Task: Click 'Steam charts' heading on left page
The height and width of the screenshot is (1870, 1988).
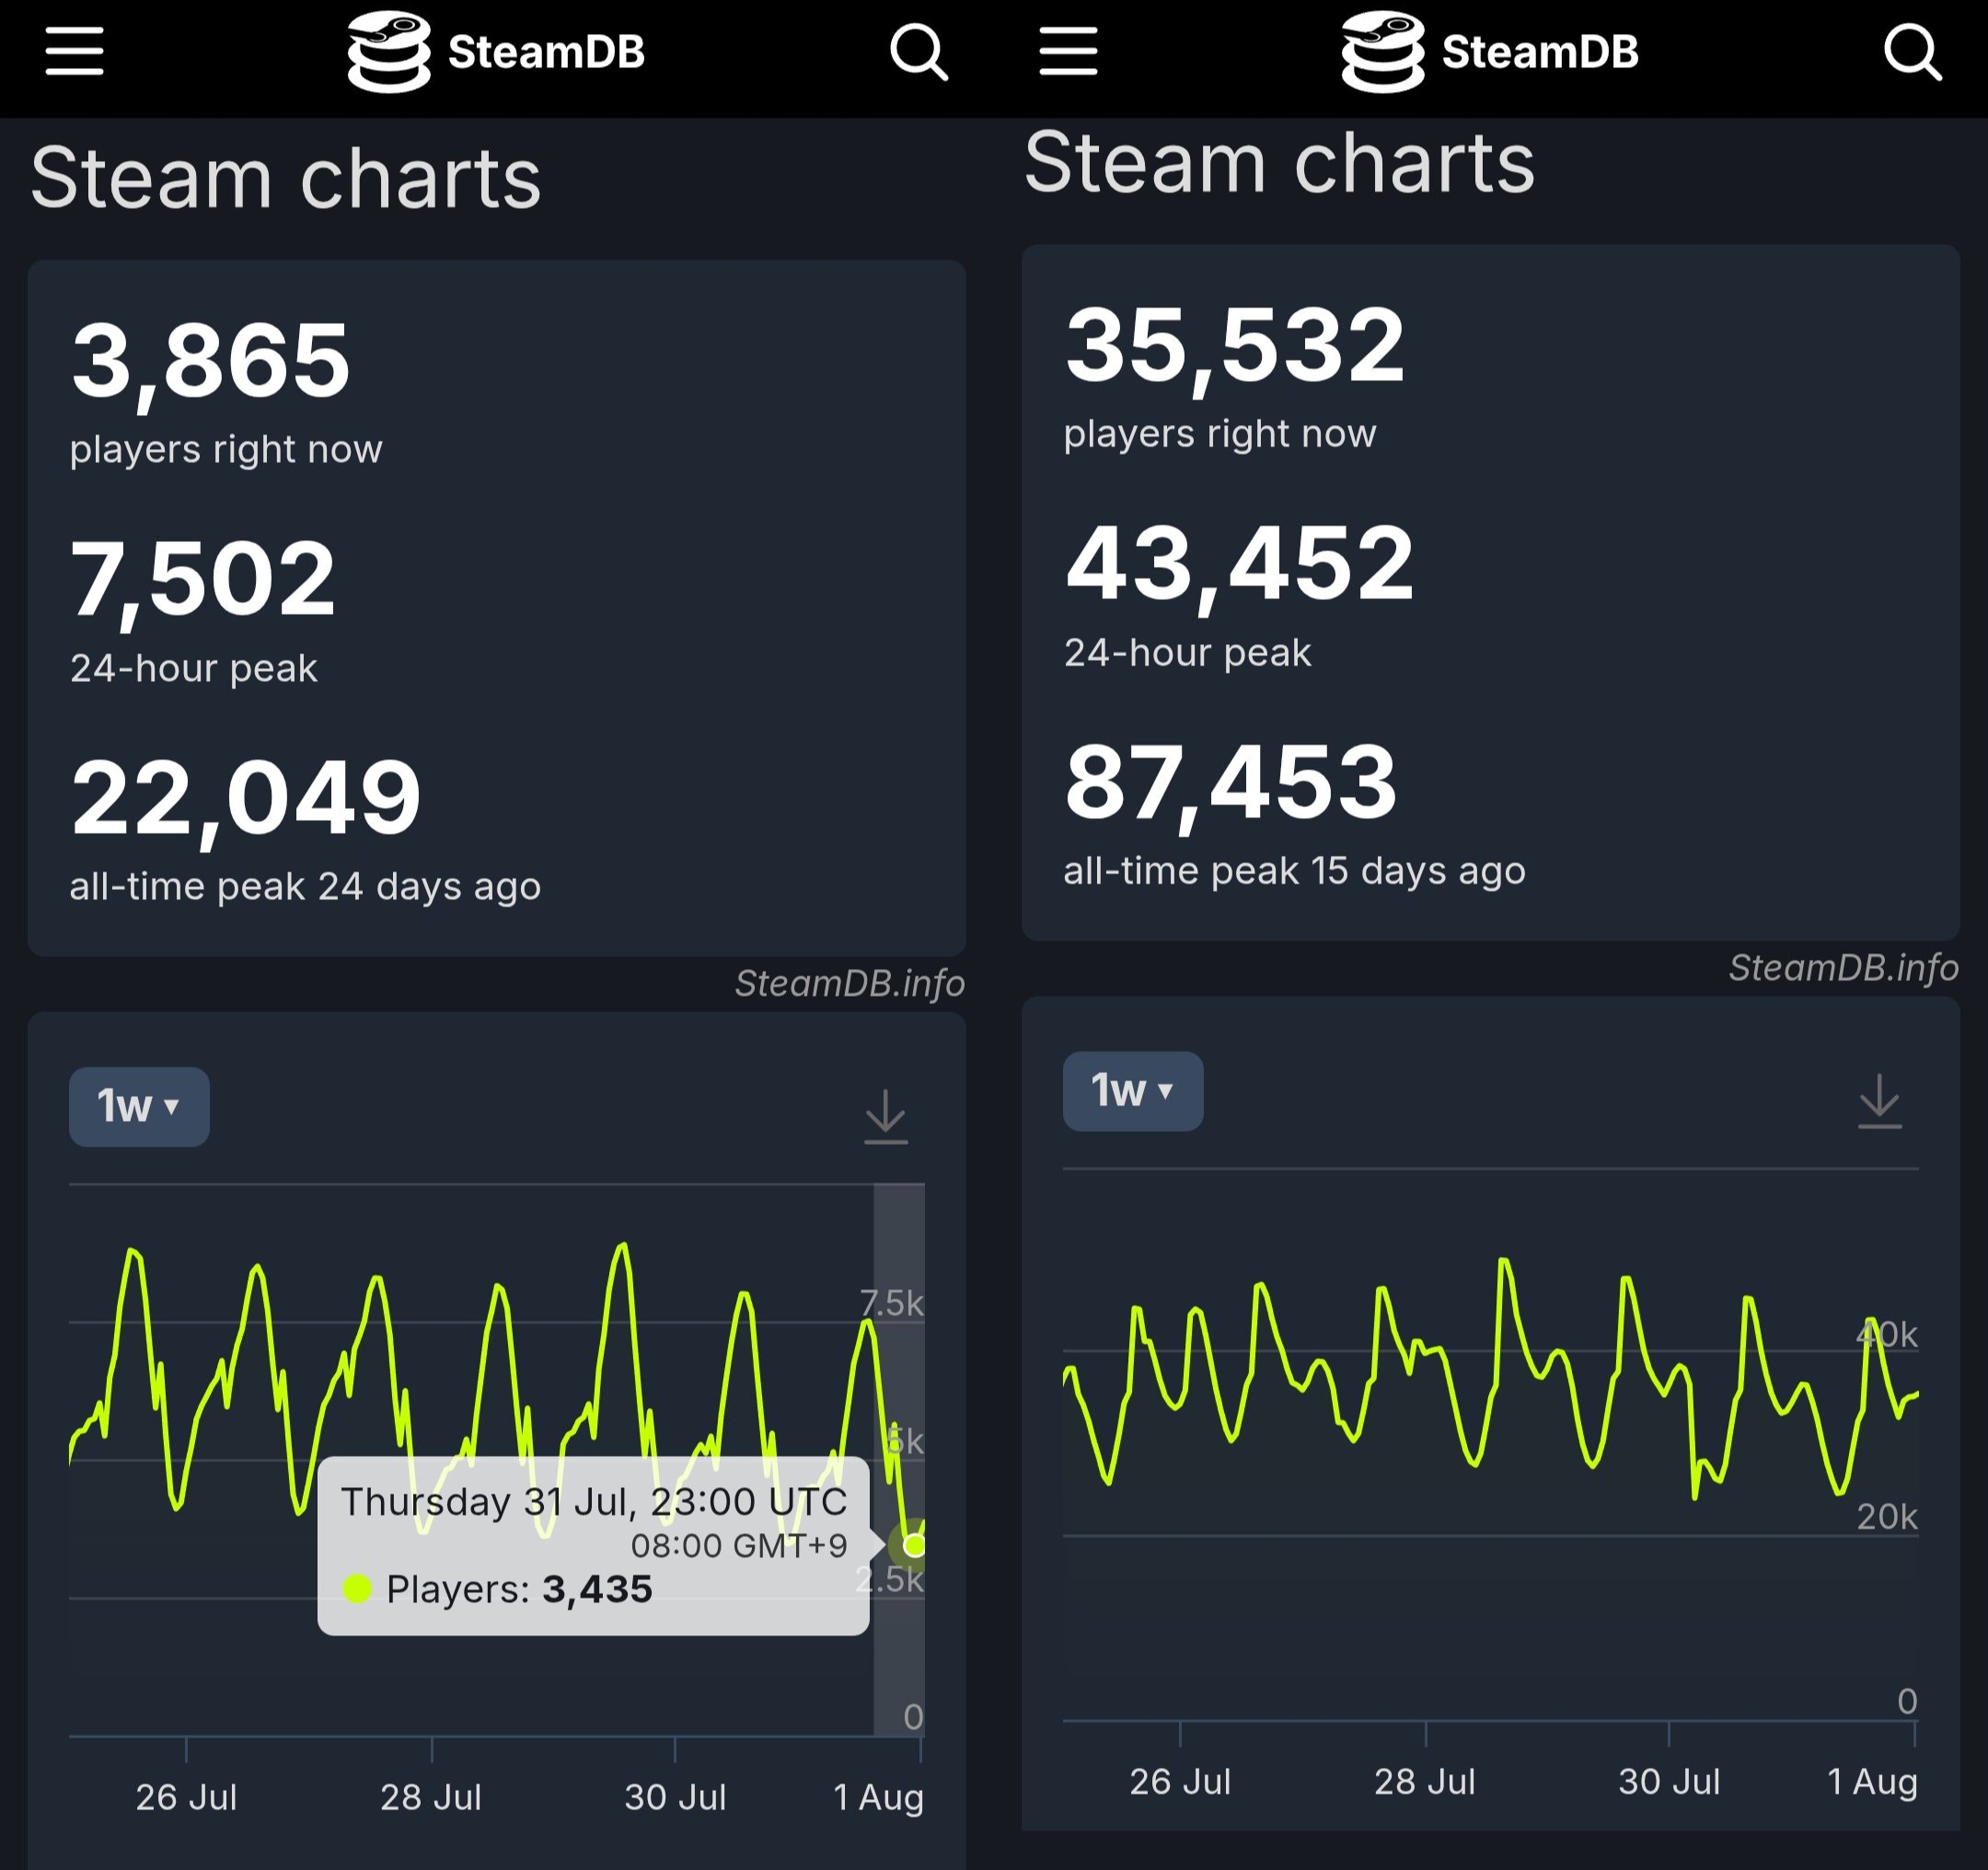Action: pyautogui.click(x=286, y=178)
